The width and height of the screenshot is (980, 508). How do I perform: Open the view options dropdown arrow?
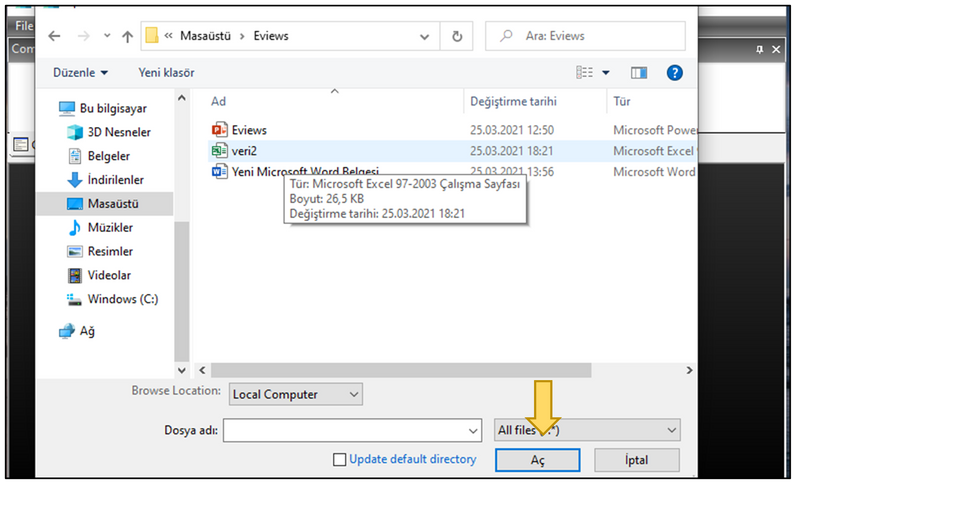606,72
